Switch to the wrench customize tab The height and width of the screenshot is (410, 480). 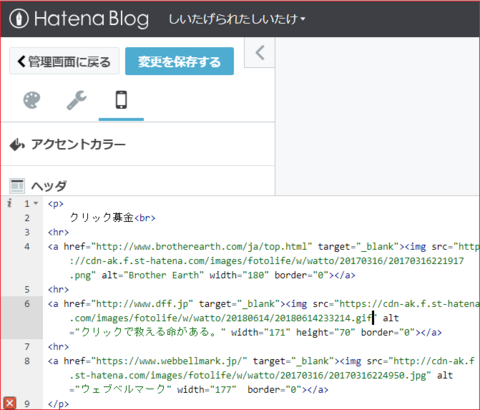(x=76, y=100)
